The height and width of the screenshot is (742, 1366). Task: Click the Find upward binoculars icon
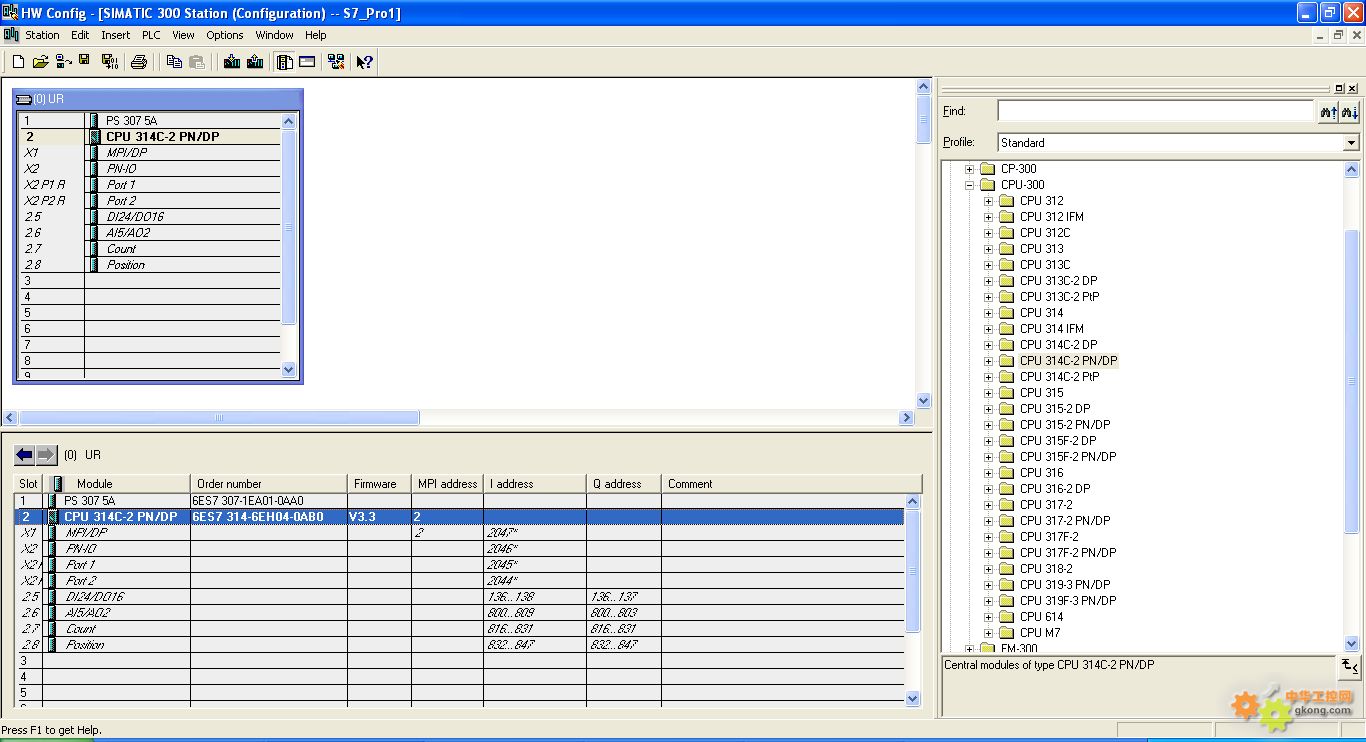pyautogui.click(x=1328, y=112)
